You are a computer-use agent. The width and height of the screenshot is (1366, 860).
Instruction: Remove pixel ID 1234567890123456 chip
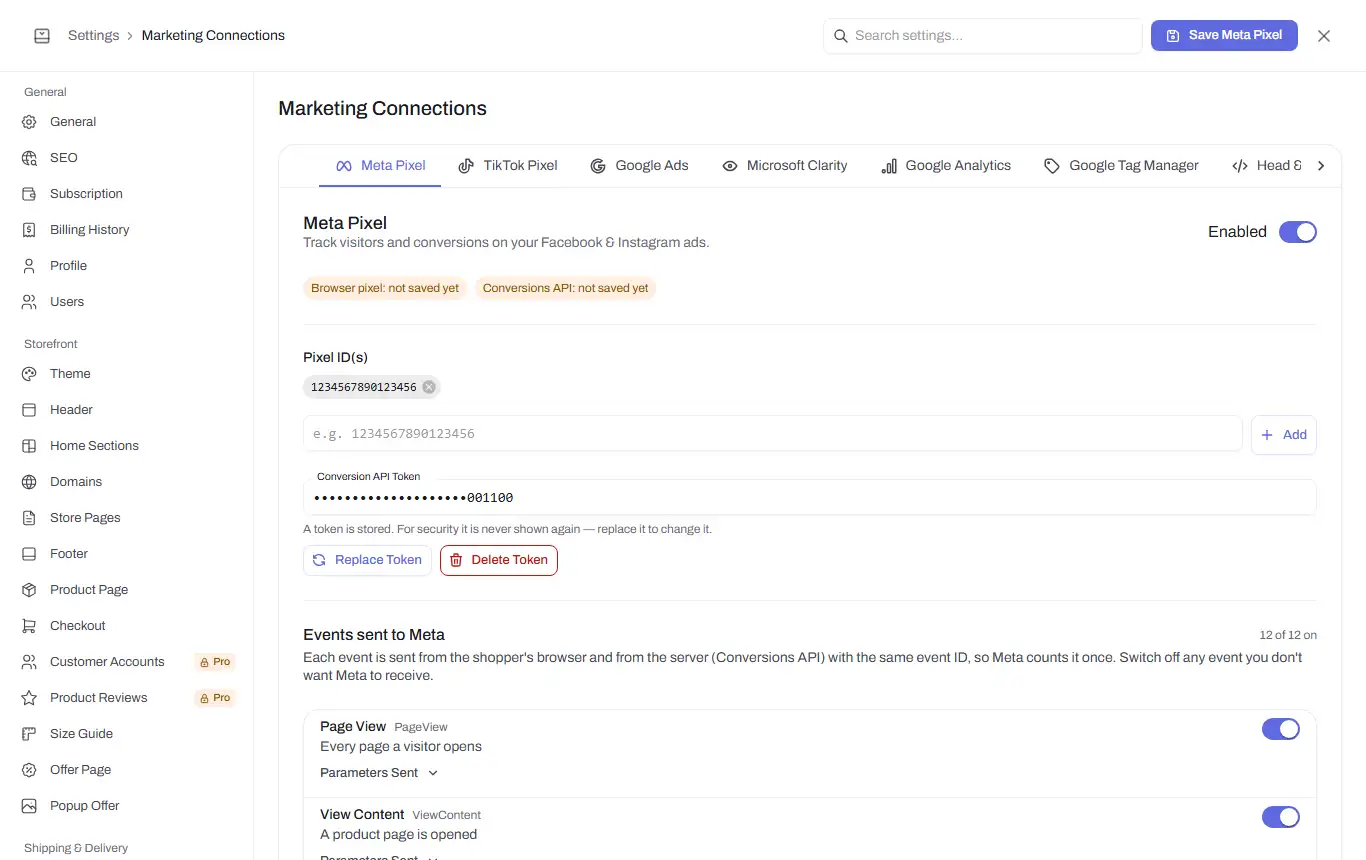[x=429, y=387]
